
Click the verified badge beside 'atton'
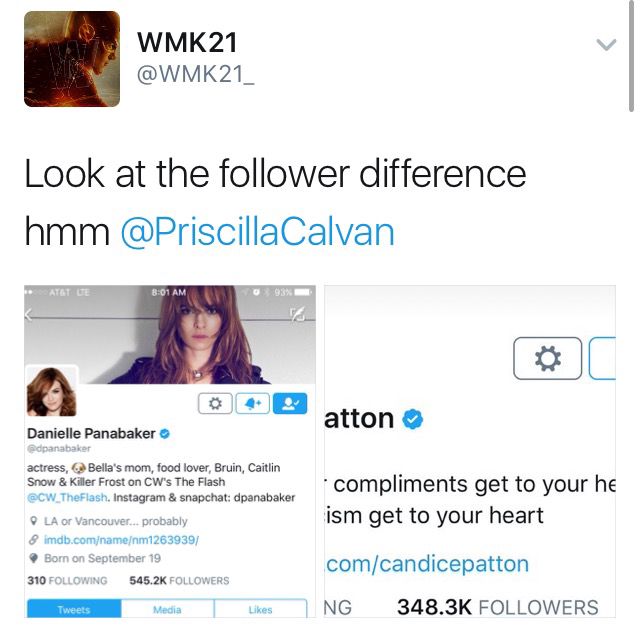(x=412, y=420)
